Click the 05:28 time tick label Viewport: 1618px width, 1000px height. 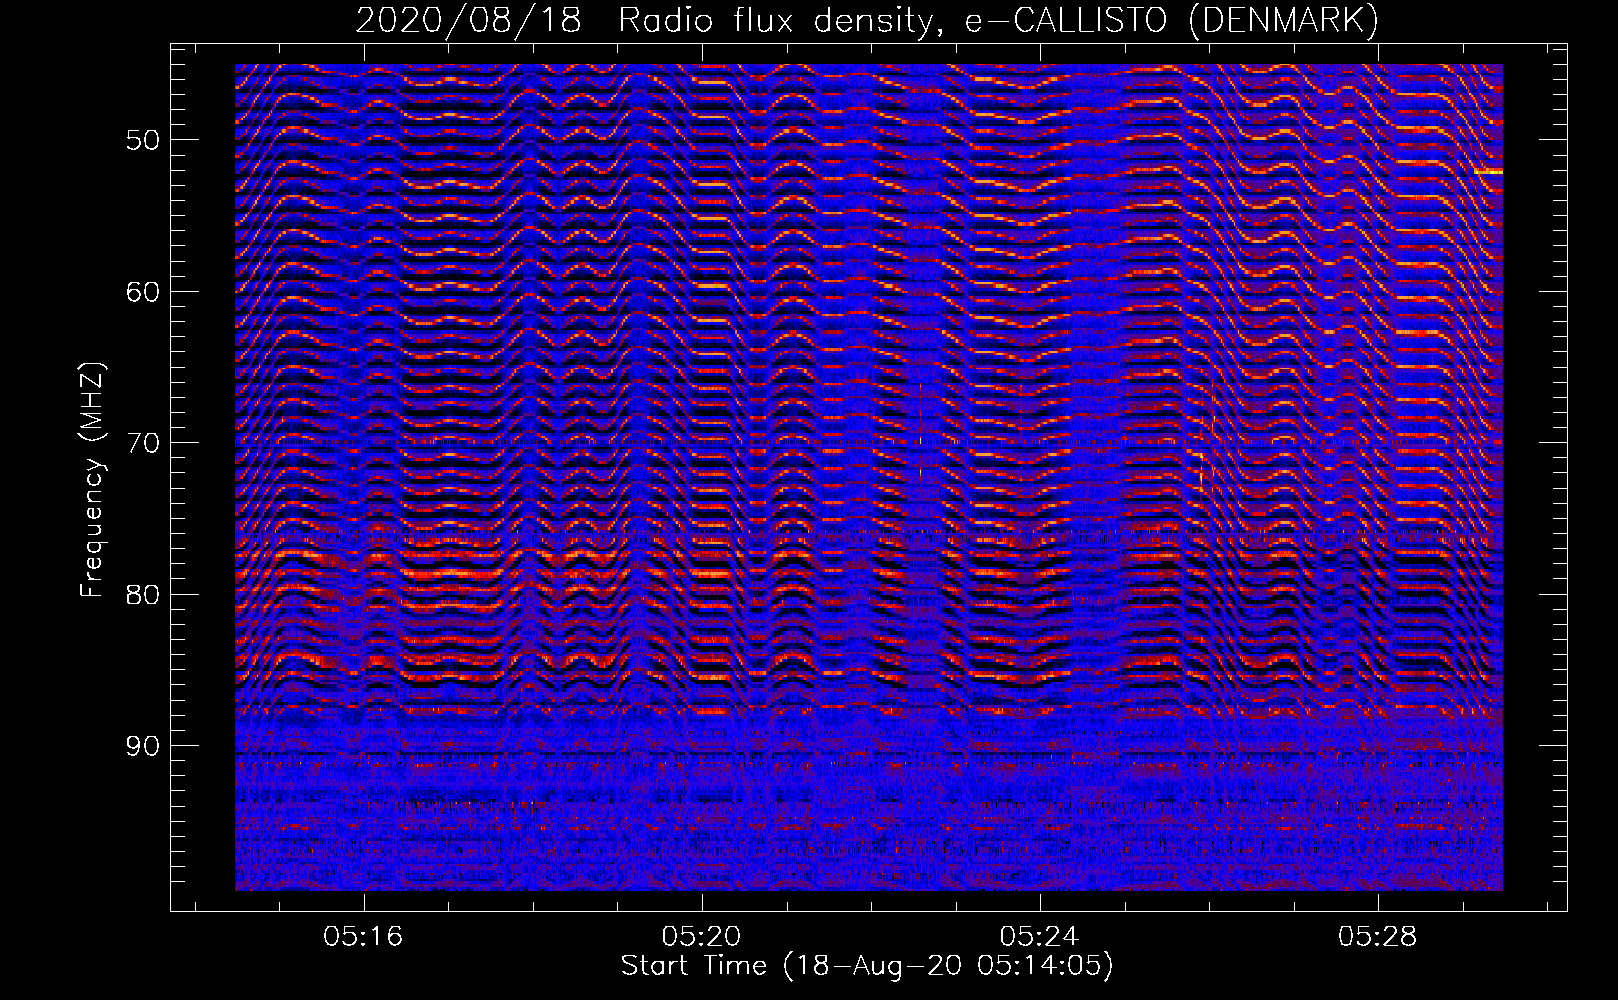point(1377,936)
